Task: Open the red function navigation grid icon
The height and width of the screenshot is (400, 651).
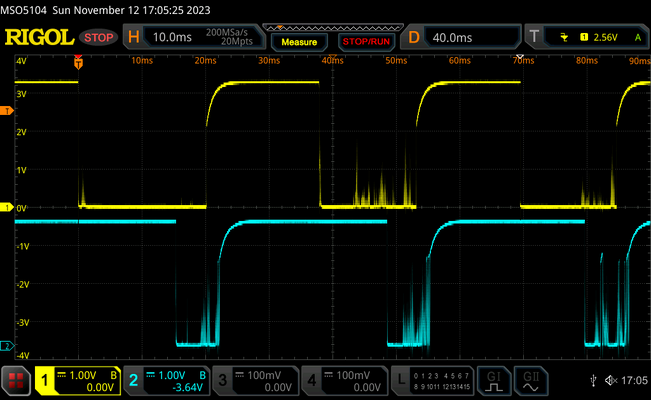Action: 16,381
